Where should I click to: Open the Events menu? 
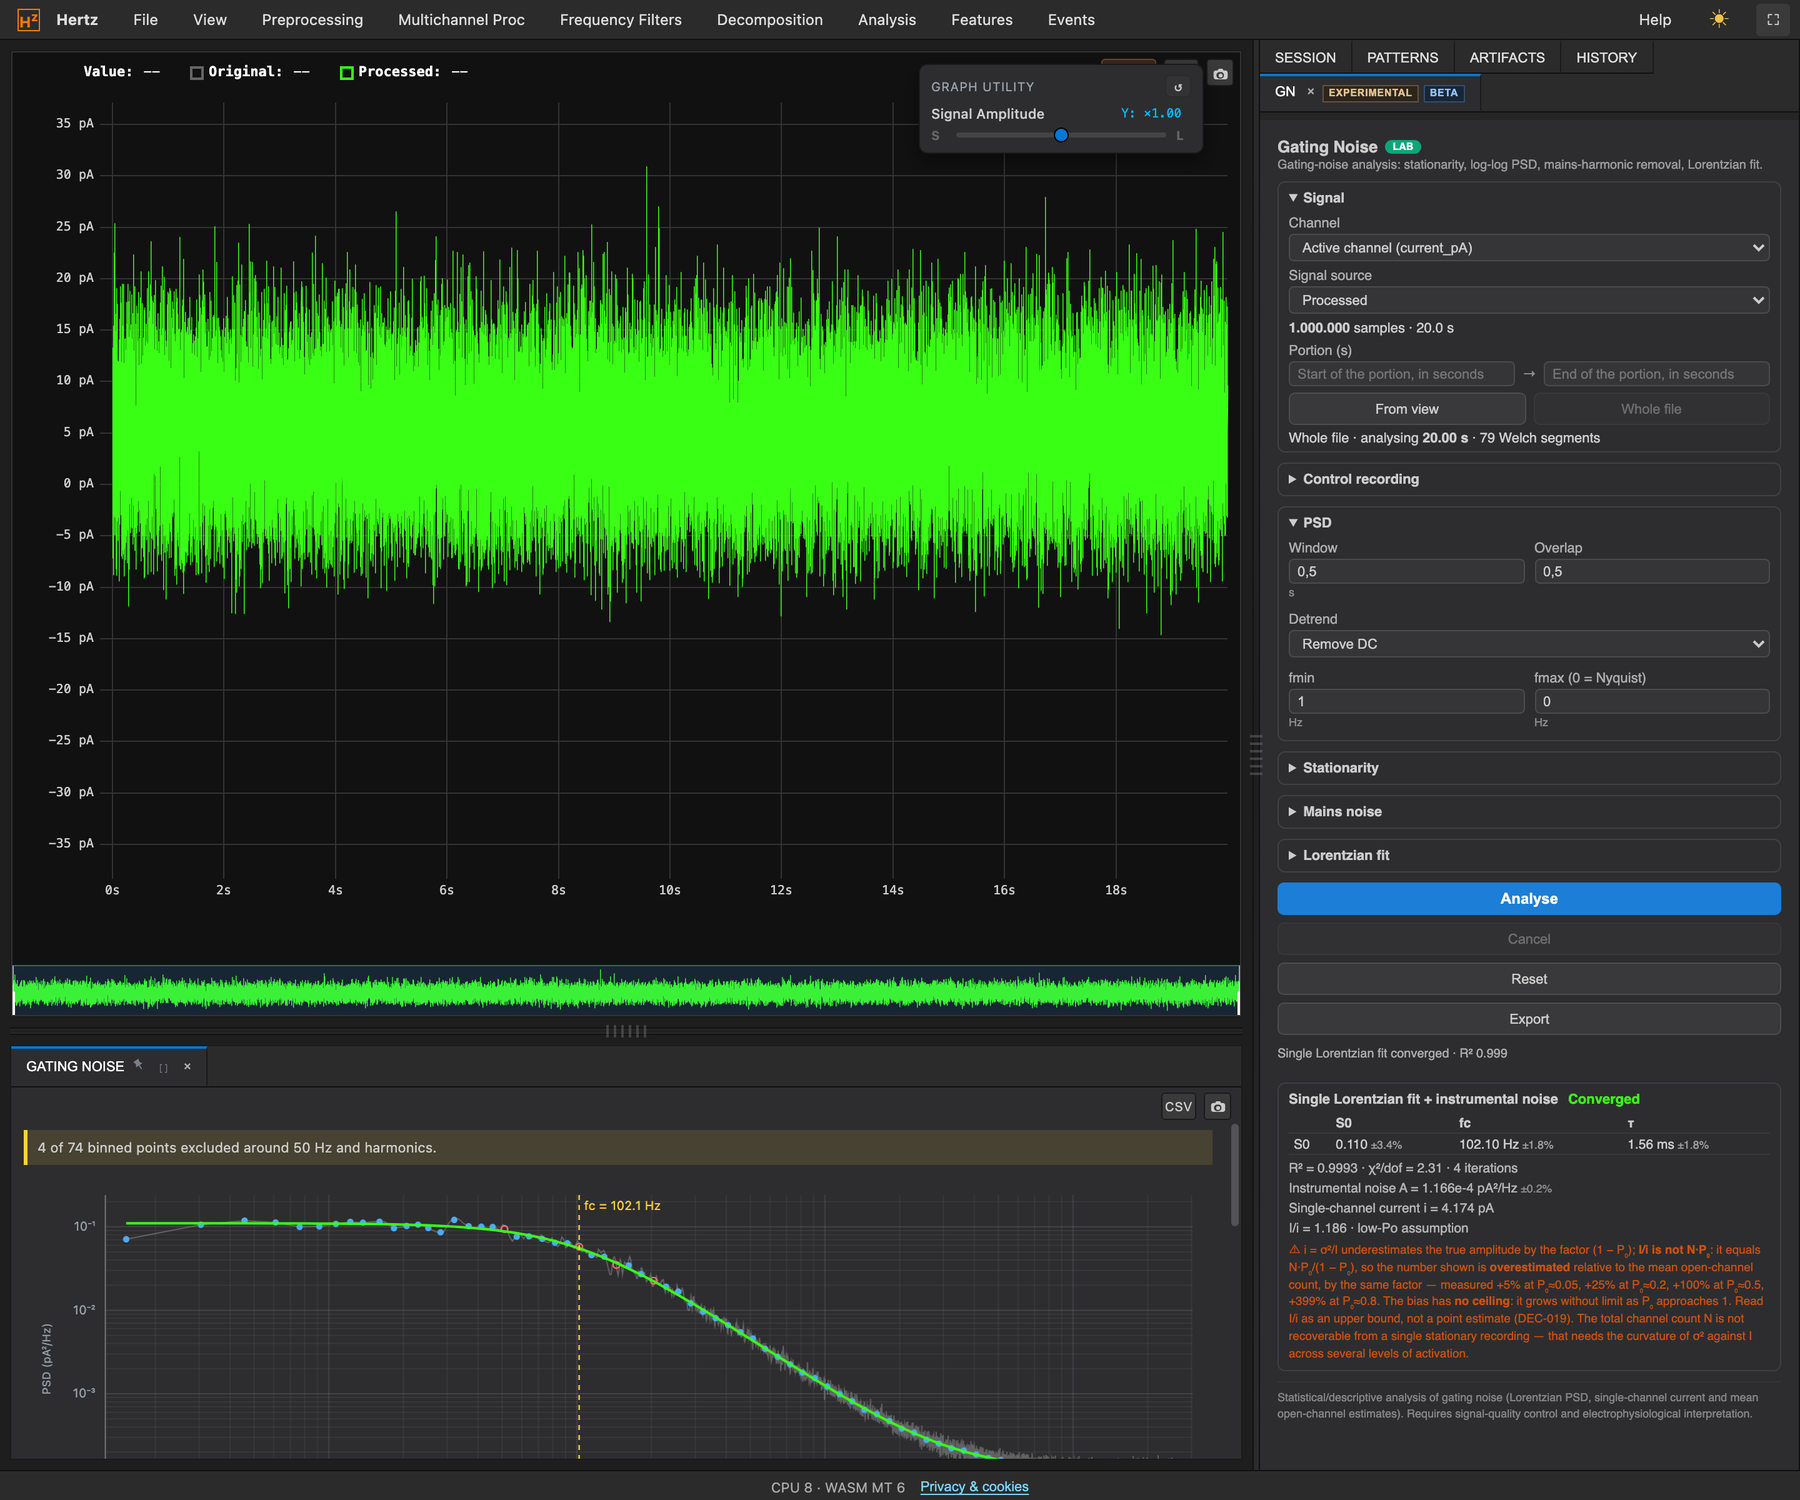tap(1071, 20)
